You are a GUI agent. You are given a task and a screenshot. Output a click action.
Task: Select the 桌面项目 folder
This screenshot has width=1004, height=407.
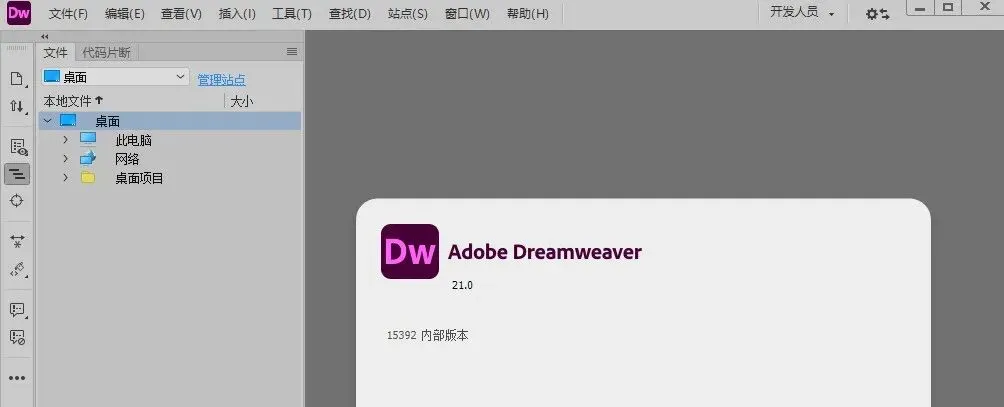[139, 178]
